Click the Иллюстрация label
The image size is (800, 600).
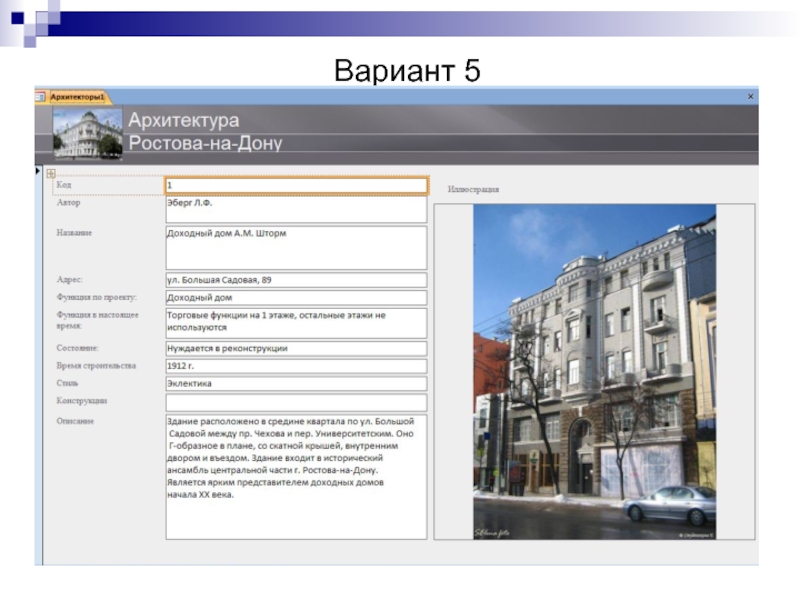[473, 189]
